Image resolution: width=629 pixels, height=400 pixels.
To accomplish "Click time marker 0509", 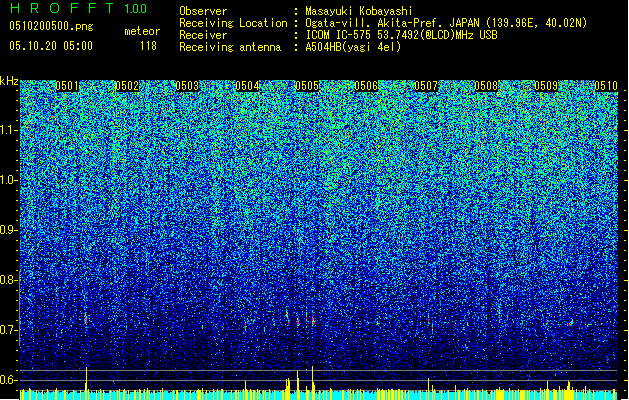I will coord(546,86).
